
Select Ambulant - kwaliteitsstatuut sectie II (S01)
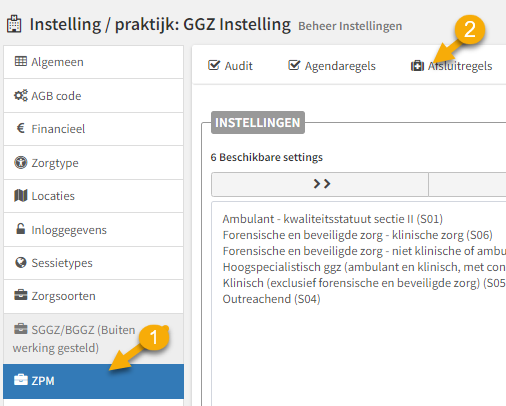click(x=333, y=219)
